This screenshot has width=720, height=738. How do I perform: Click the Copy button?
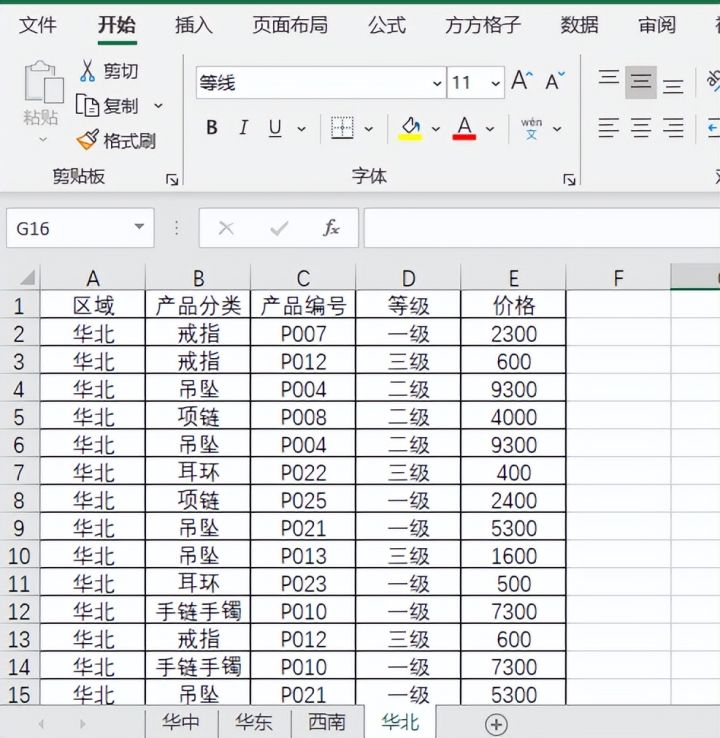pos(108,105)
